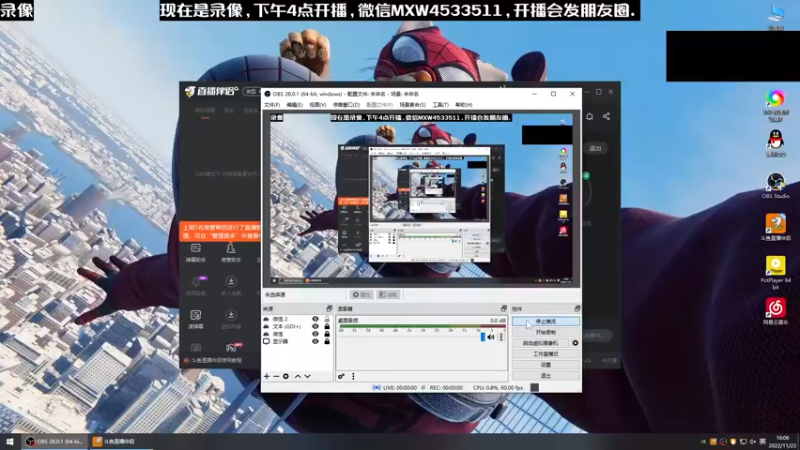Pop out the Controls dock panel
This screenshot has height=450, width=800.
pyautogui.click(x=577, y=309)
